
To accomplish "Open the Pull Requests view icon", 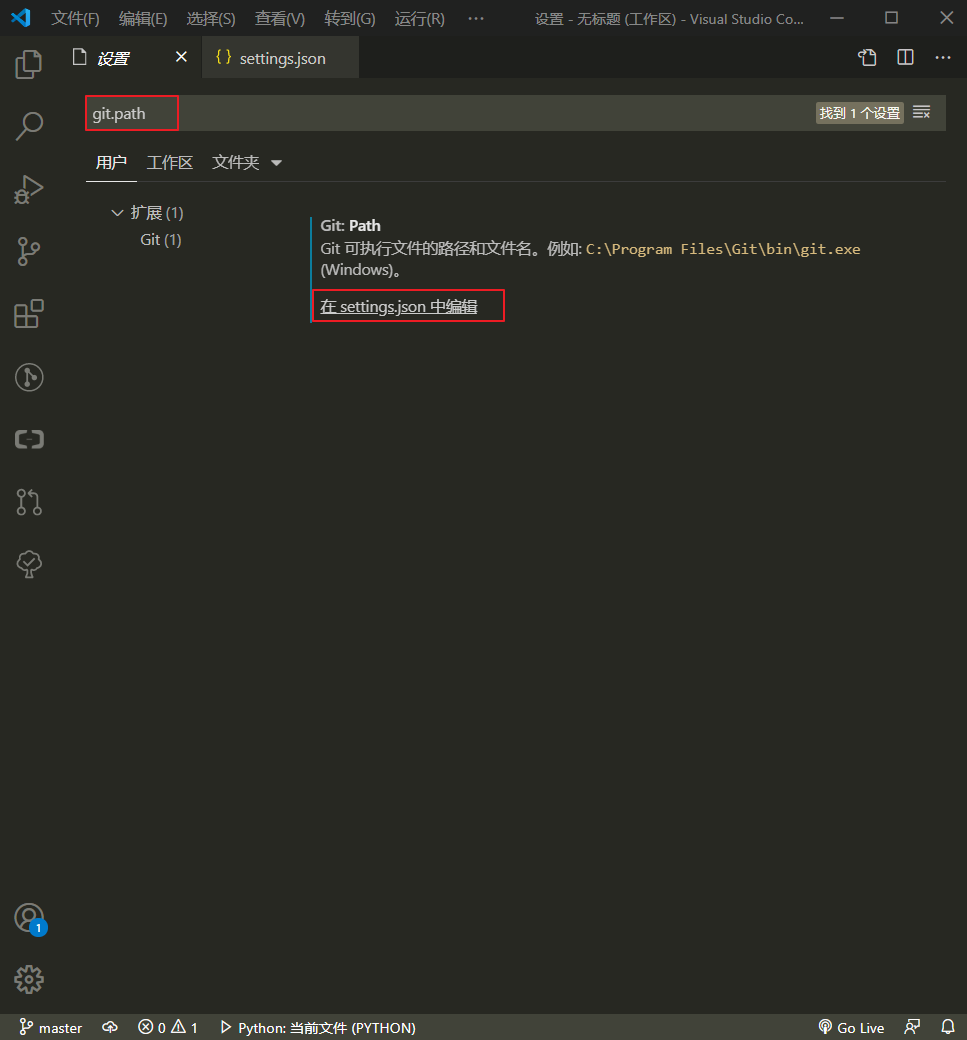I will pyautogui.click(x=29, y=502).
